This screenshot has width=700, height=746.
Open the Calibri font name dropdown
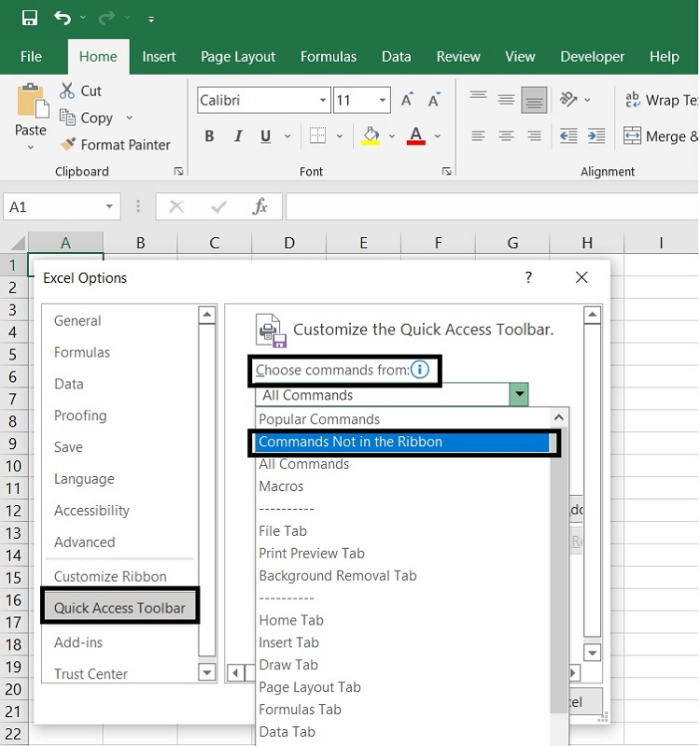[x=323, y=100]
